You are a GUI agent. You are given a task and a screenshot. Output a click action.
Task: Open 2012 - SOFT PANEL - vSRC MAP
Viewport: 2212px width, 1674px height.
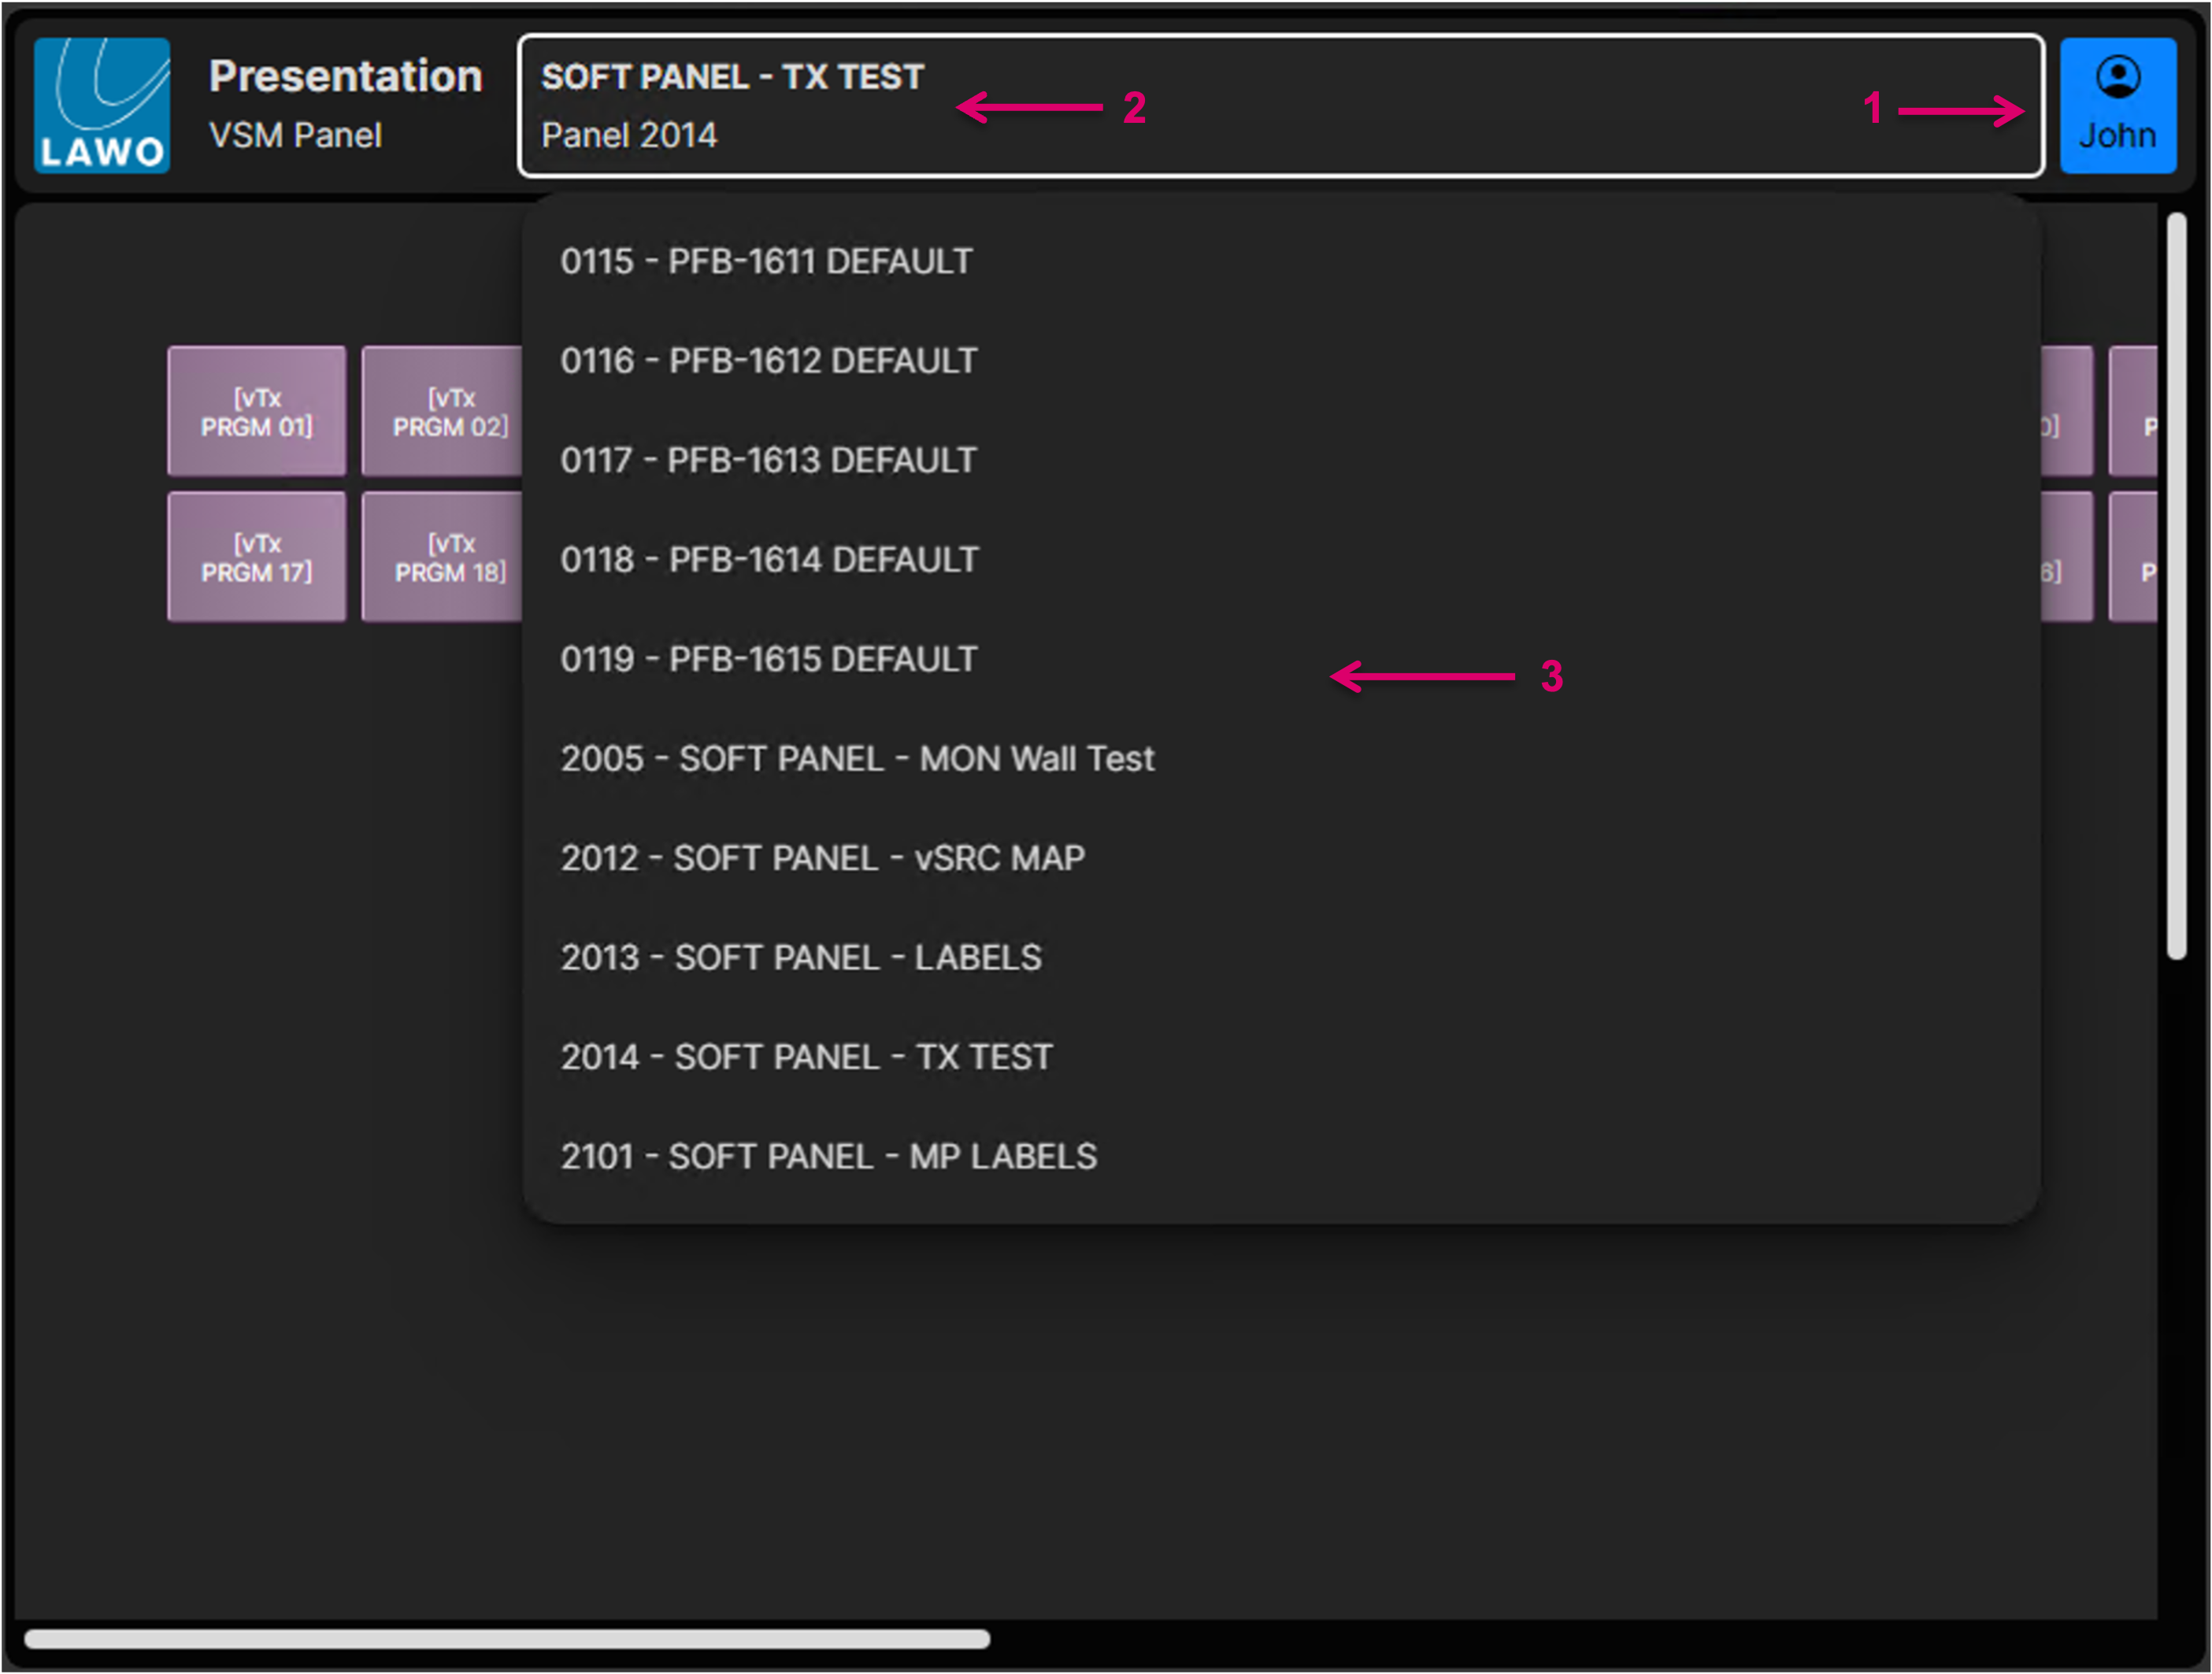[x=822, y=858]
